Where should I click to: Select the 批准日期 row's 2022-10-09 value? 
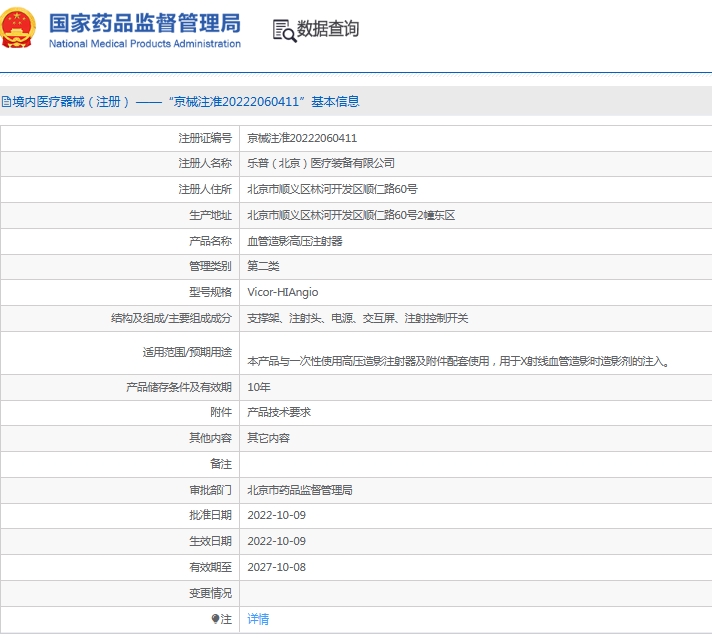pos(277,515)
